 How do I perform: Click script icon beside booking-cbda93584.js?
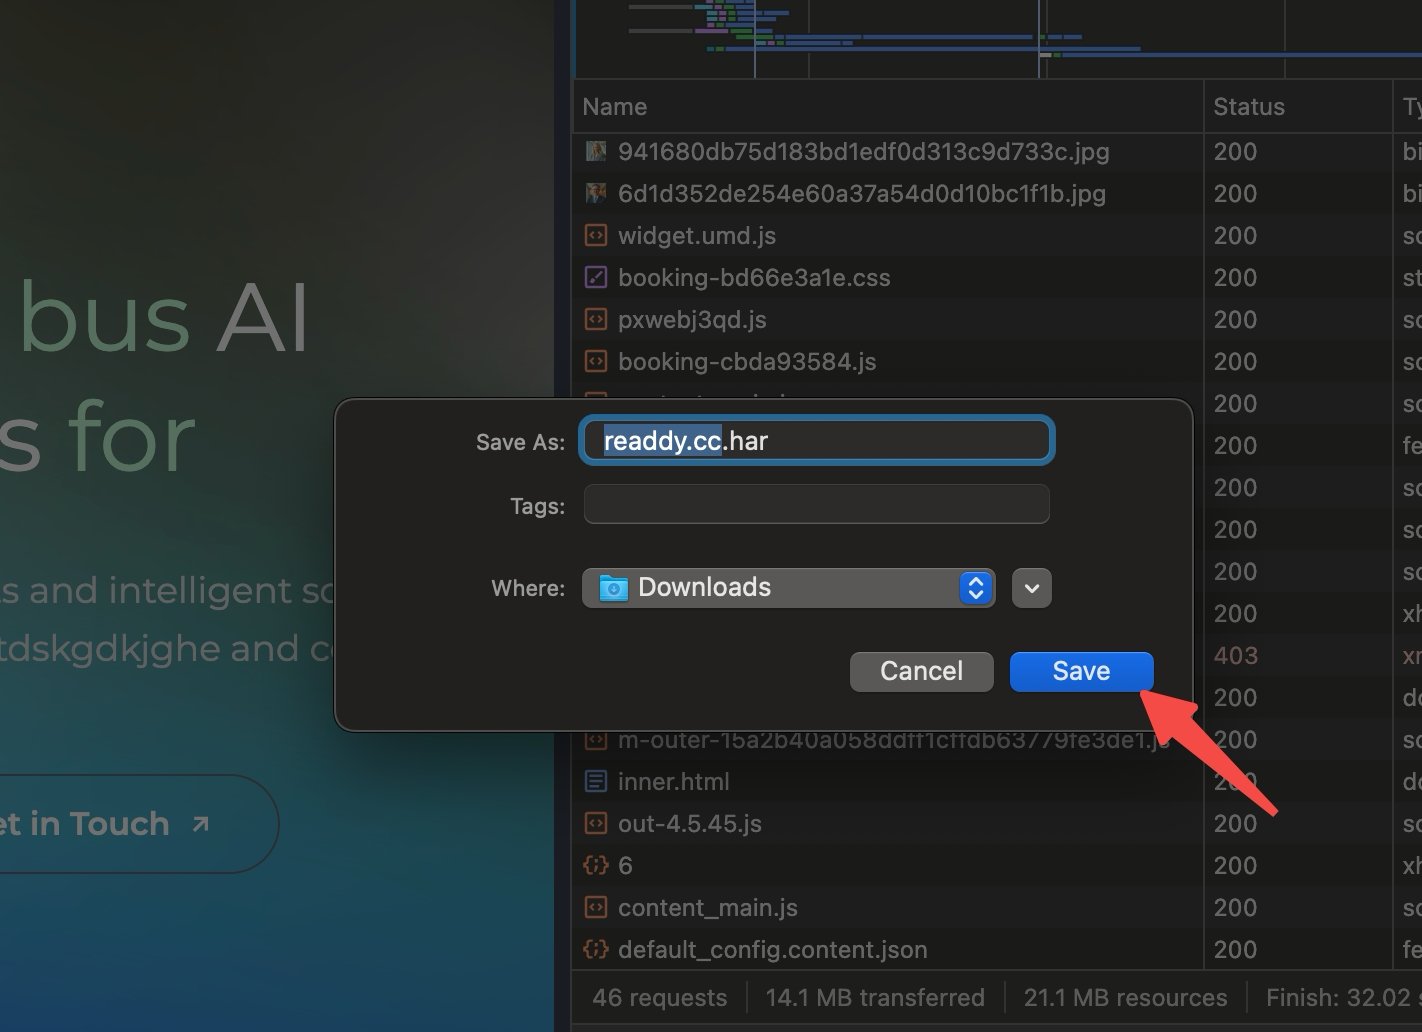click(596, 362)
